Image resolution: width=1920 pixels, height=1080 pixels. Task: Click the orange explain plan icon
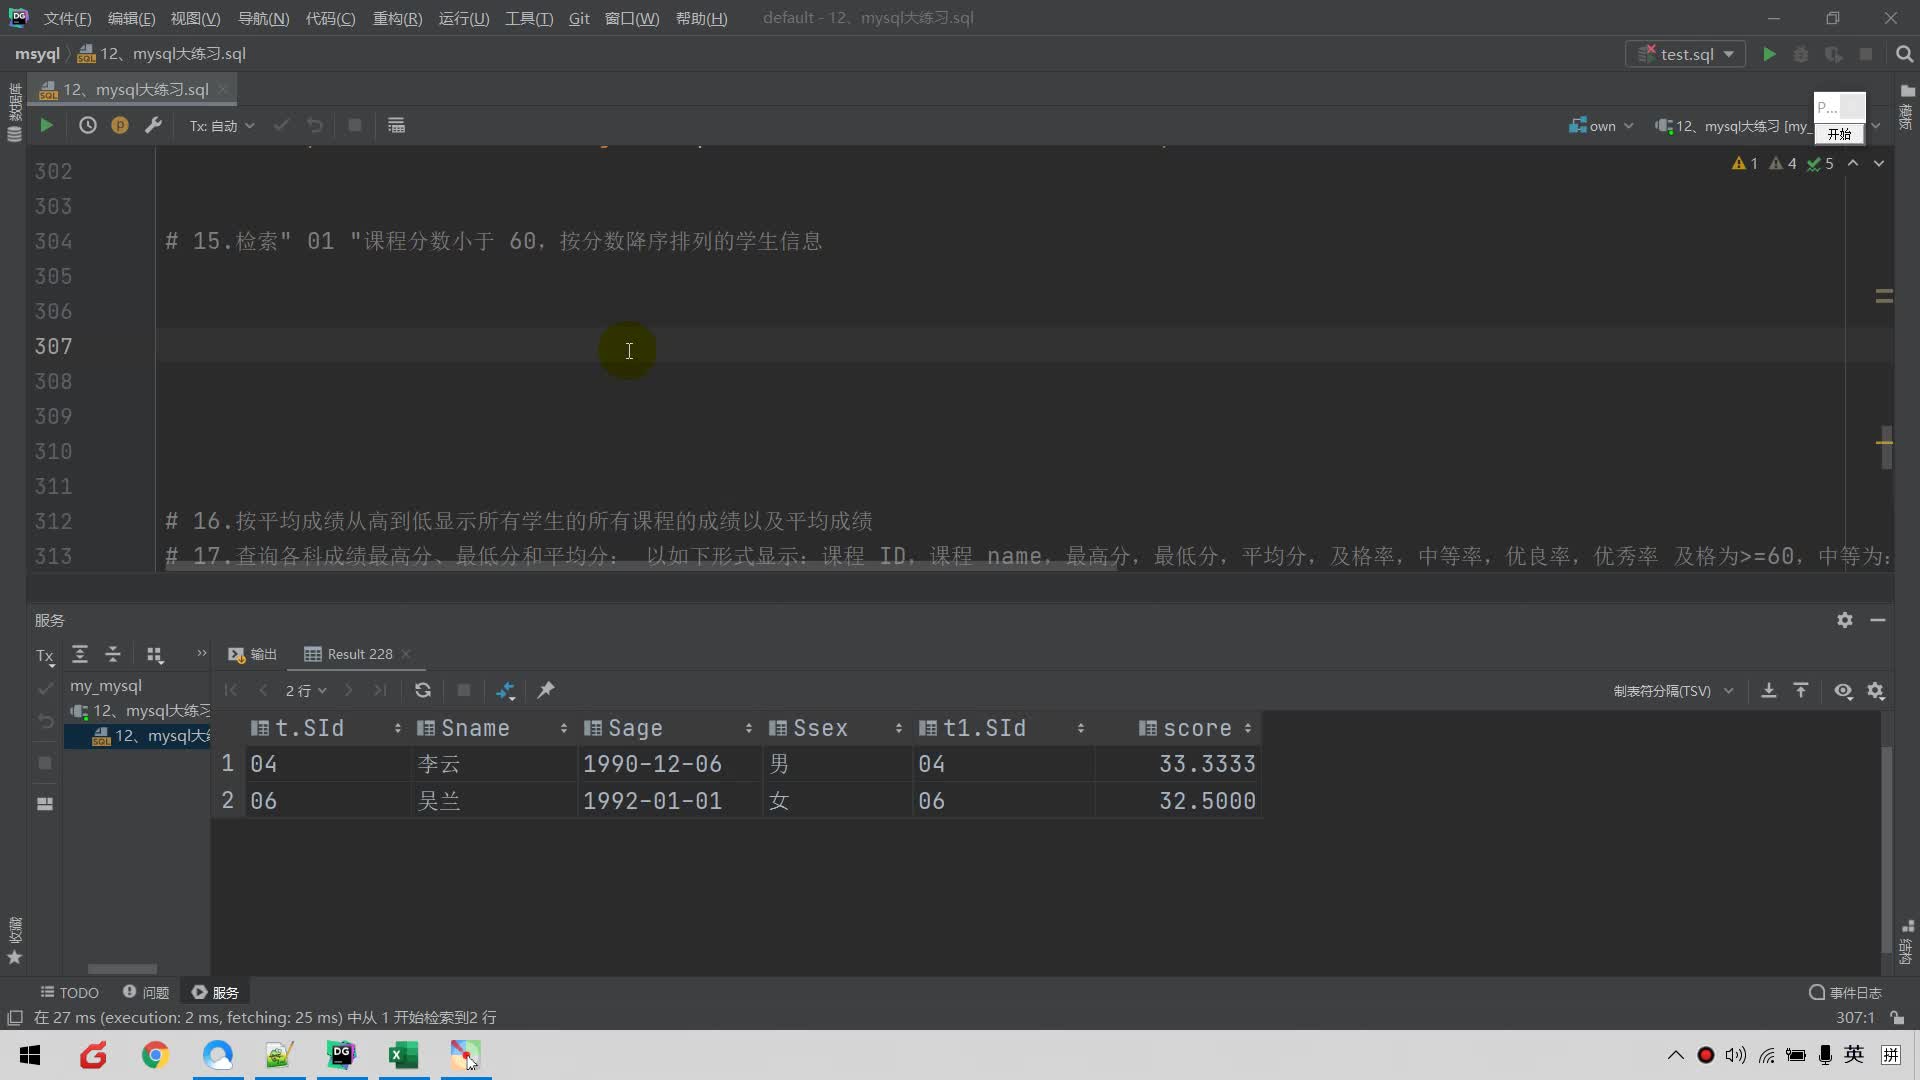pyautogui.click(x=120, y=125)
